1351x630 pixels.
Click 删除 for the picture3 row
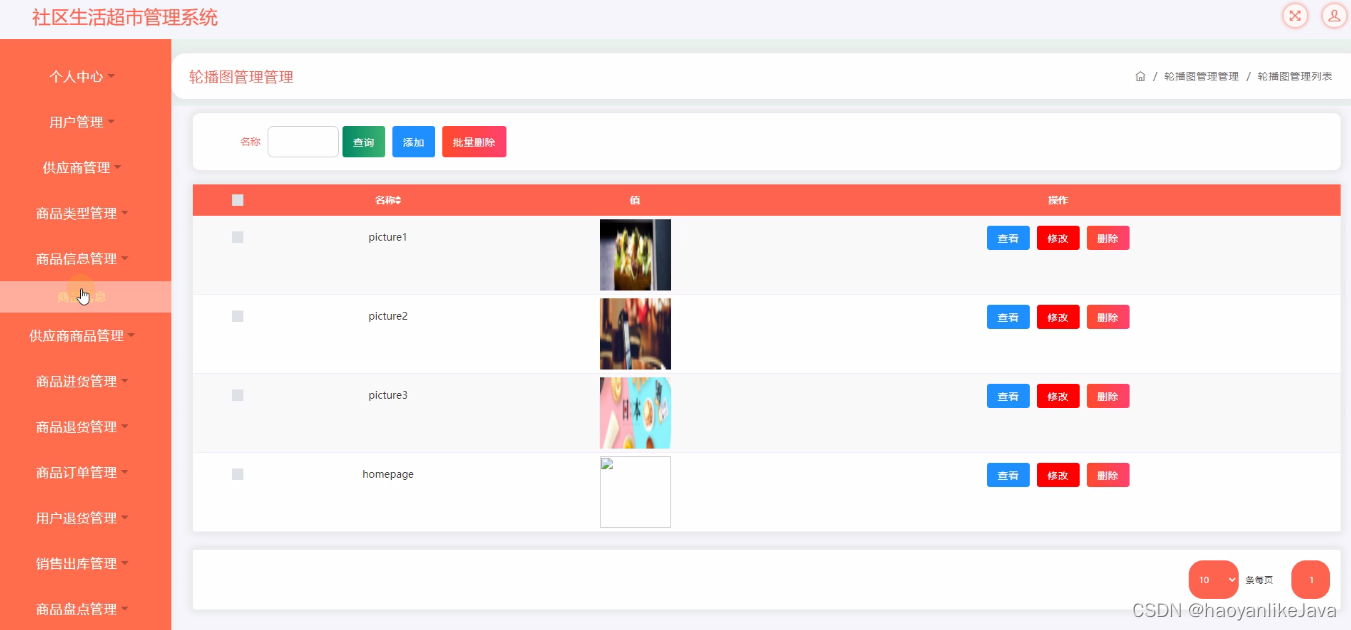pyautogui.click(x=1108, y=396)
